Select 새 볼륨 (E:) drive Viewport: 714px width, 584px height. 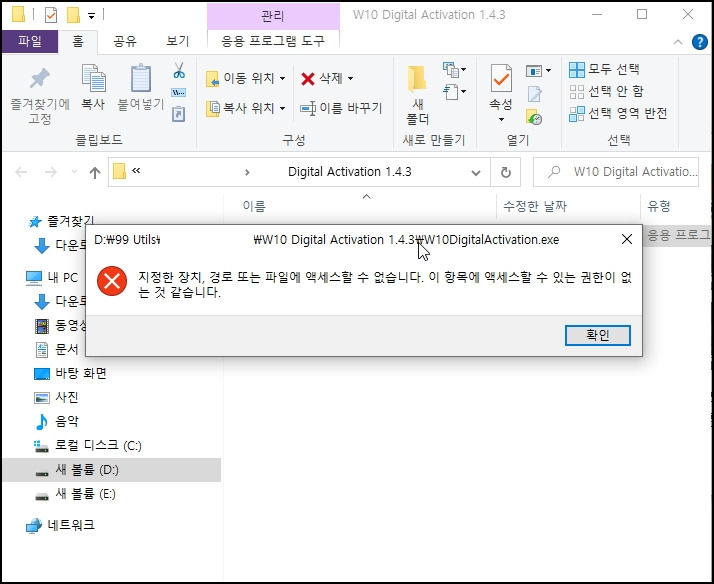coord(76,494)
